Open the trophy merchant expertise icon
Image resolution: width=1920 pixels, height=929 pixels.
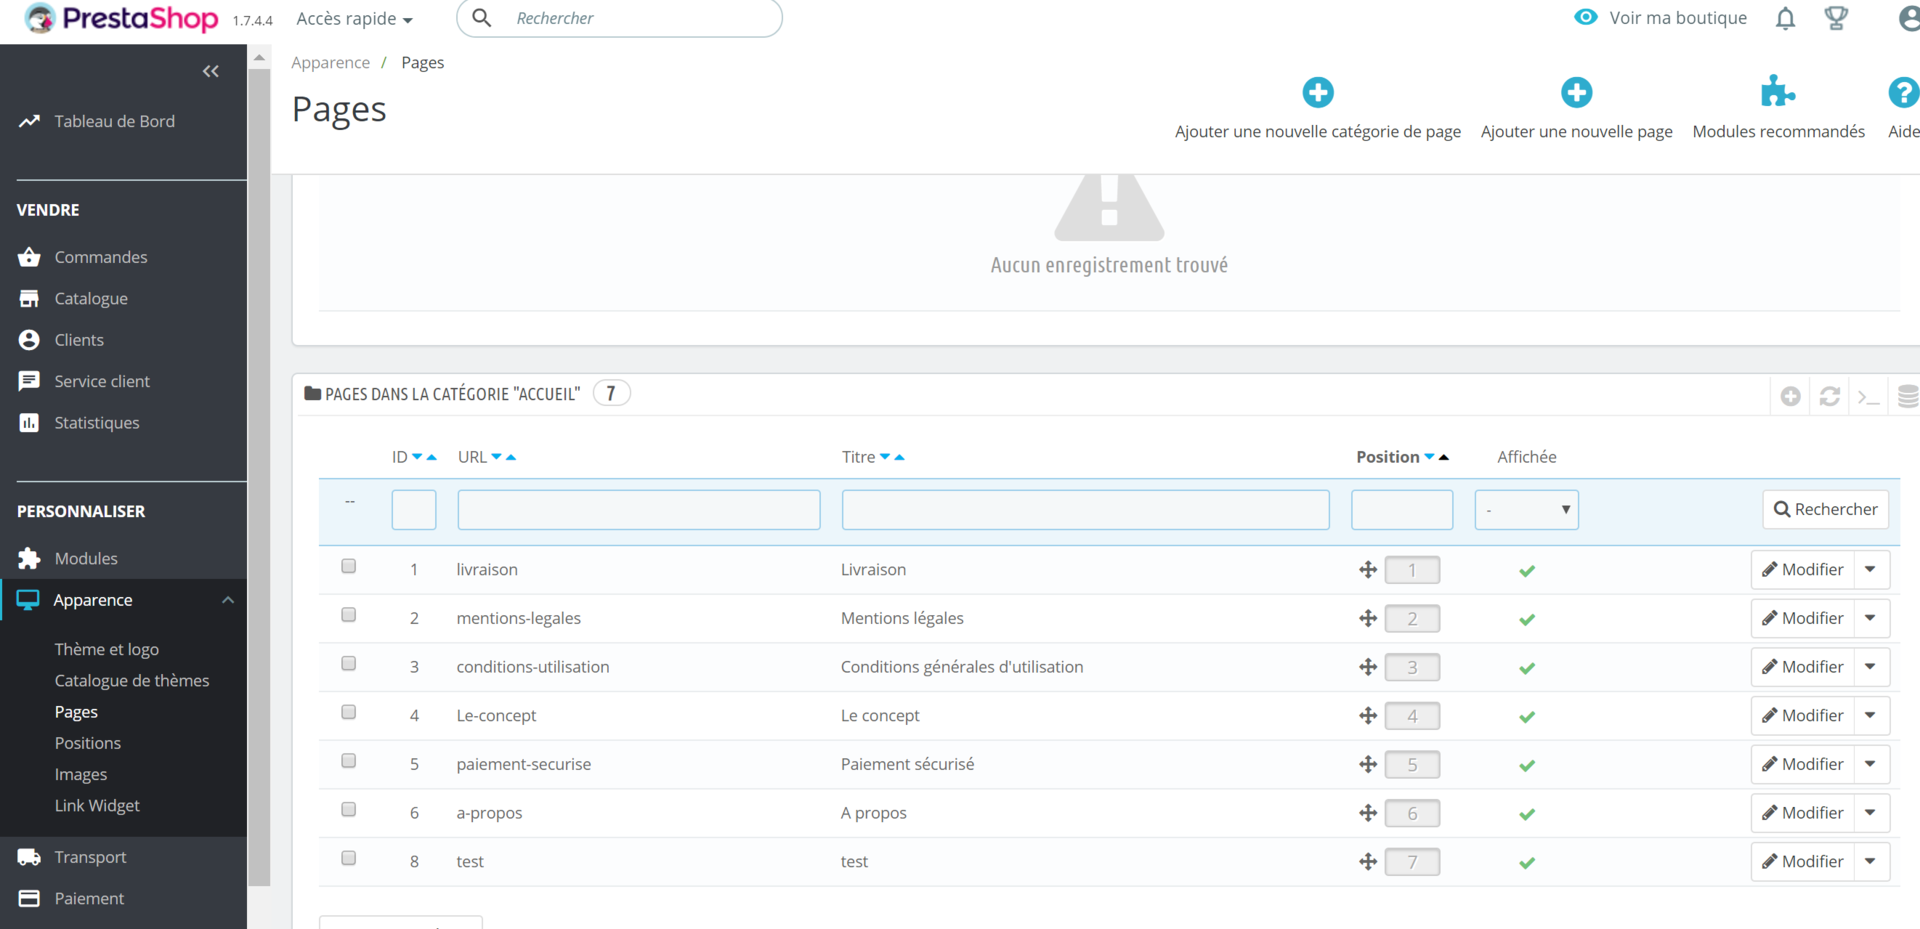[1836, 18]
